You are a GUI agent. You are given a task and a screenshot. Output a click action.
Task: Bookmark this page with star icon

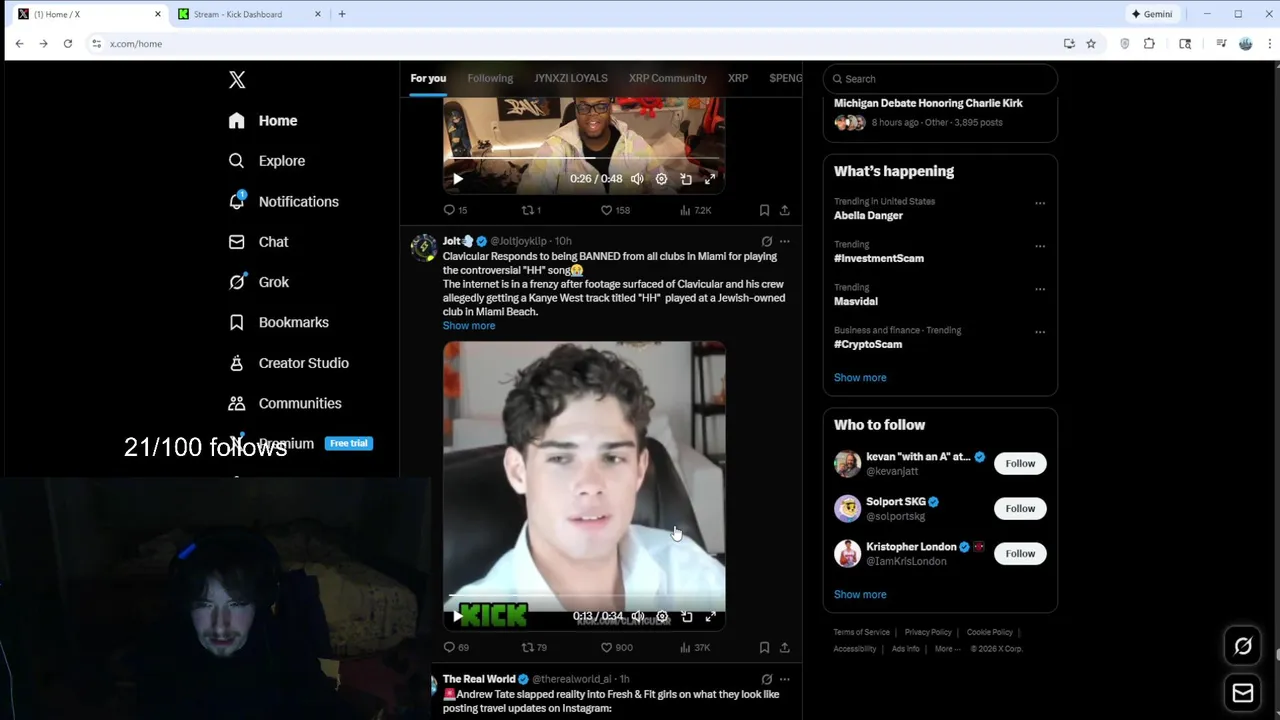point(1091,44)
